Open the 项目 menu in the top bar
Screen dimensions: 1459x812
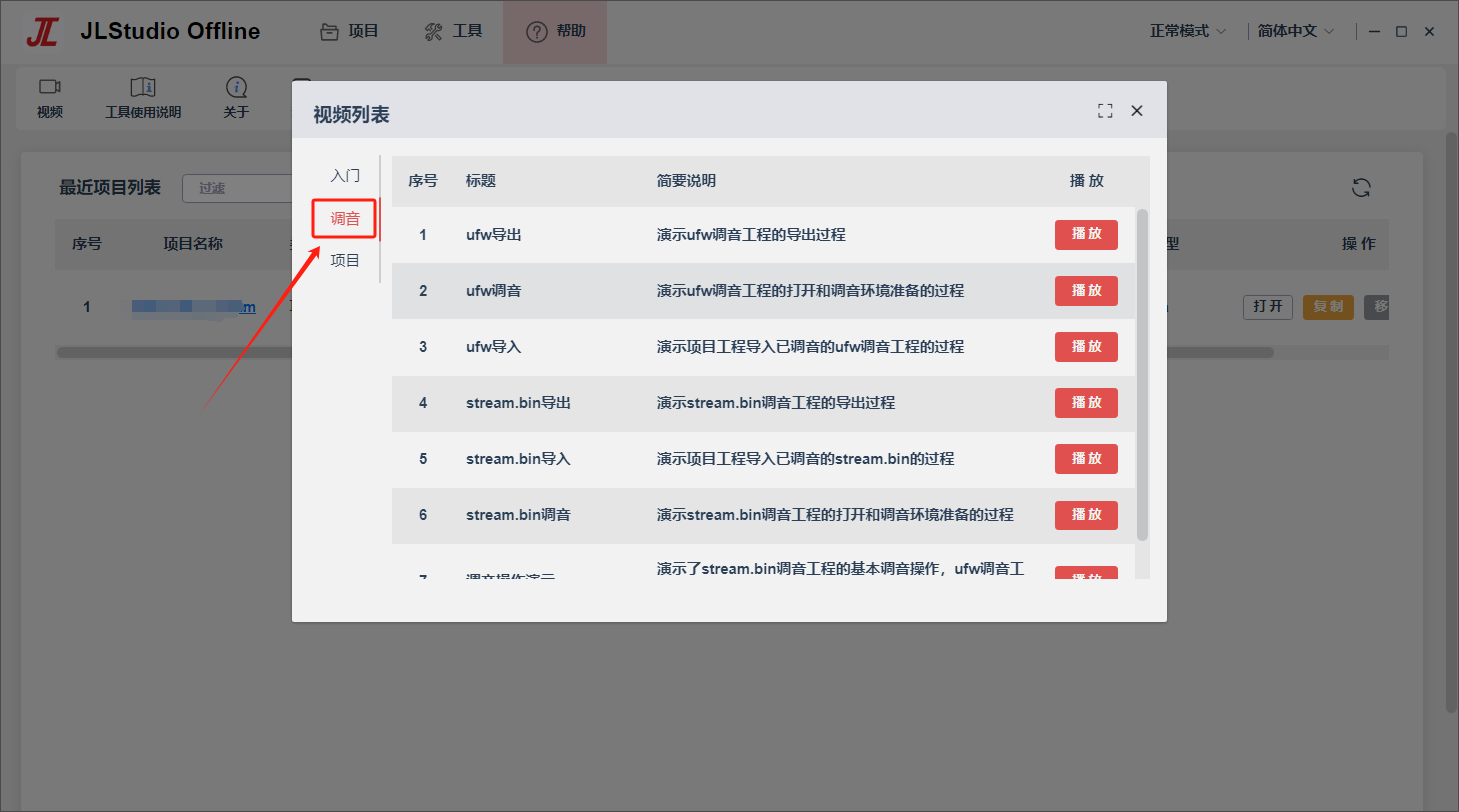coord(349,31)
